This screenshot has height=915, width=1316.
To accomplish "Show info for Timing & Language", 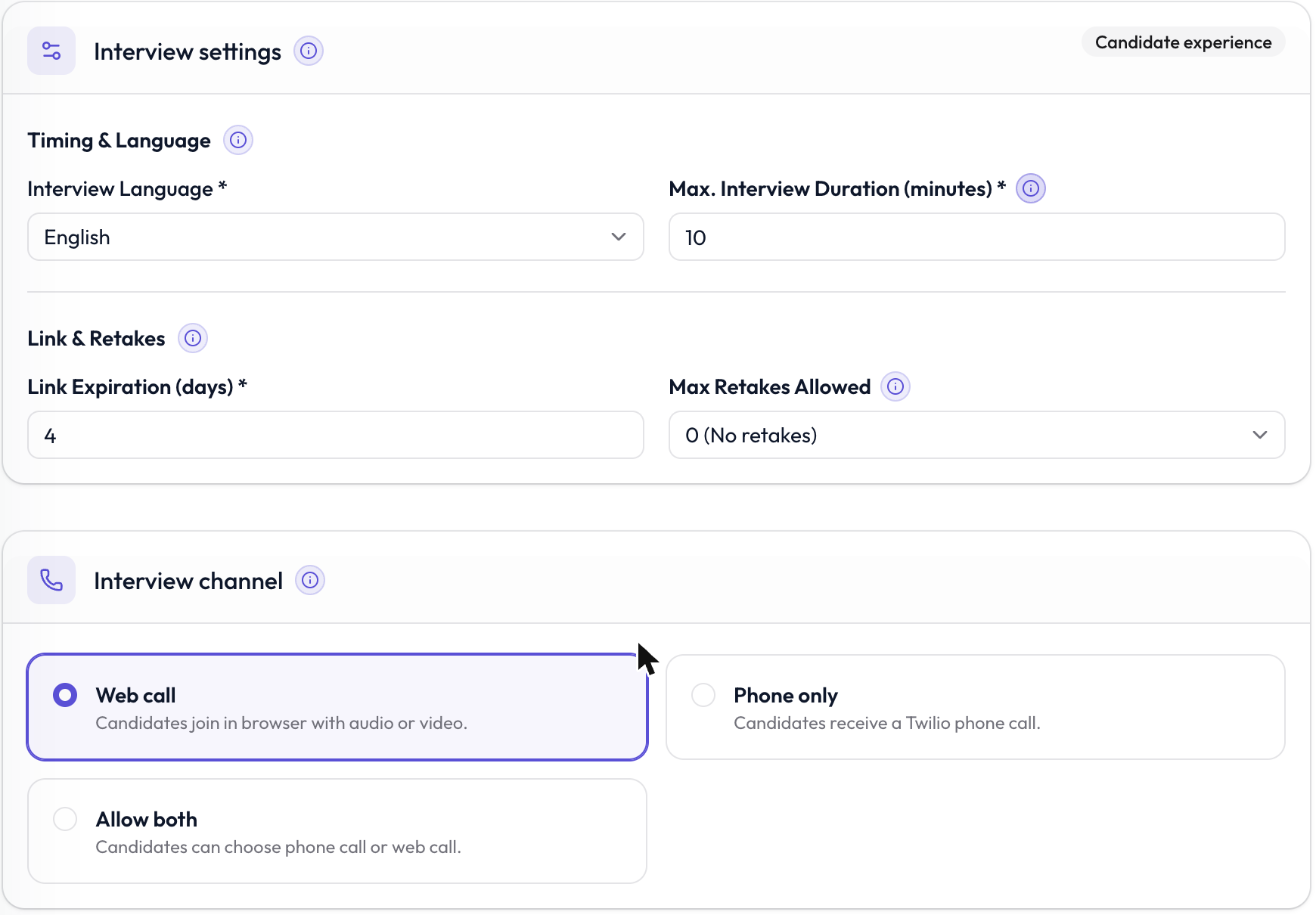I will click(238, 141).
